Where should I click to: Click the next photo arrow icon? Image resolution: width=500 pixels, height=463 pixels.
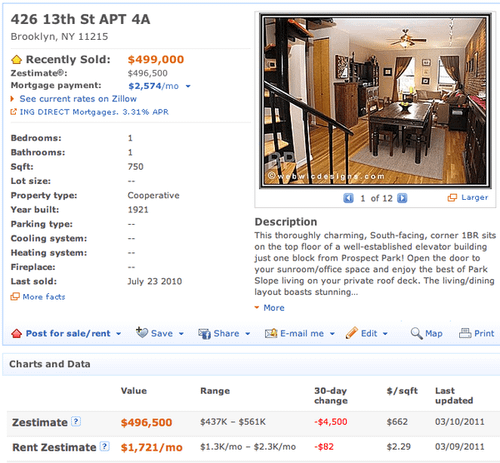tap(402, 198)
